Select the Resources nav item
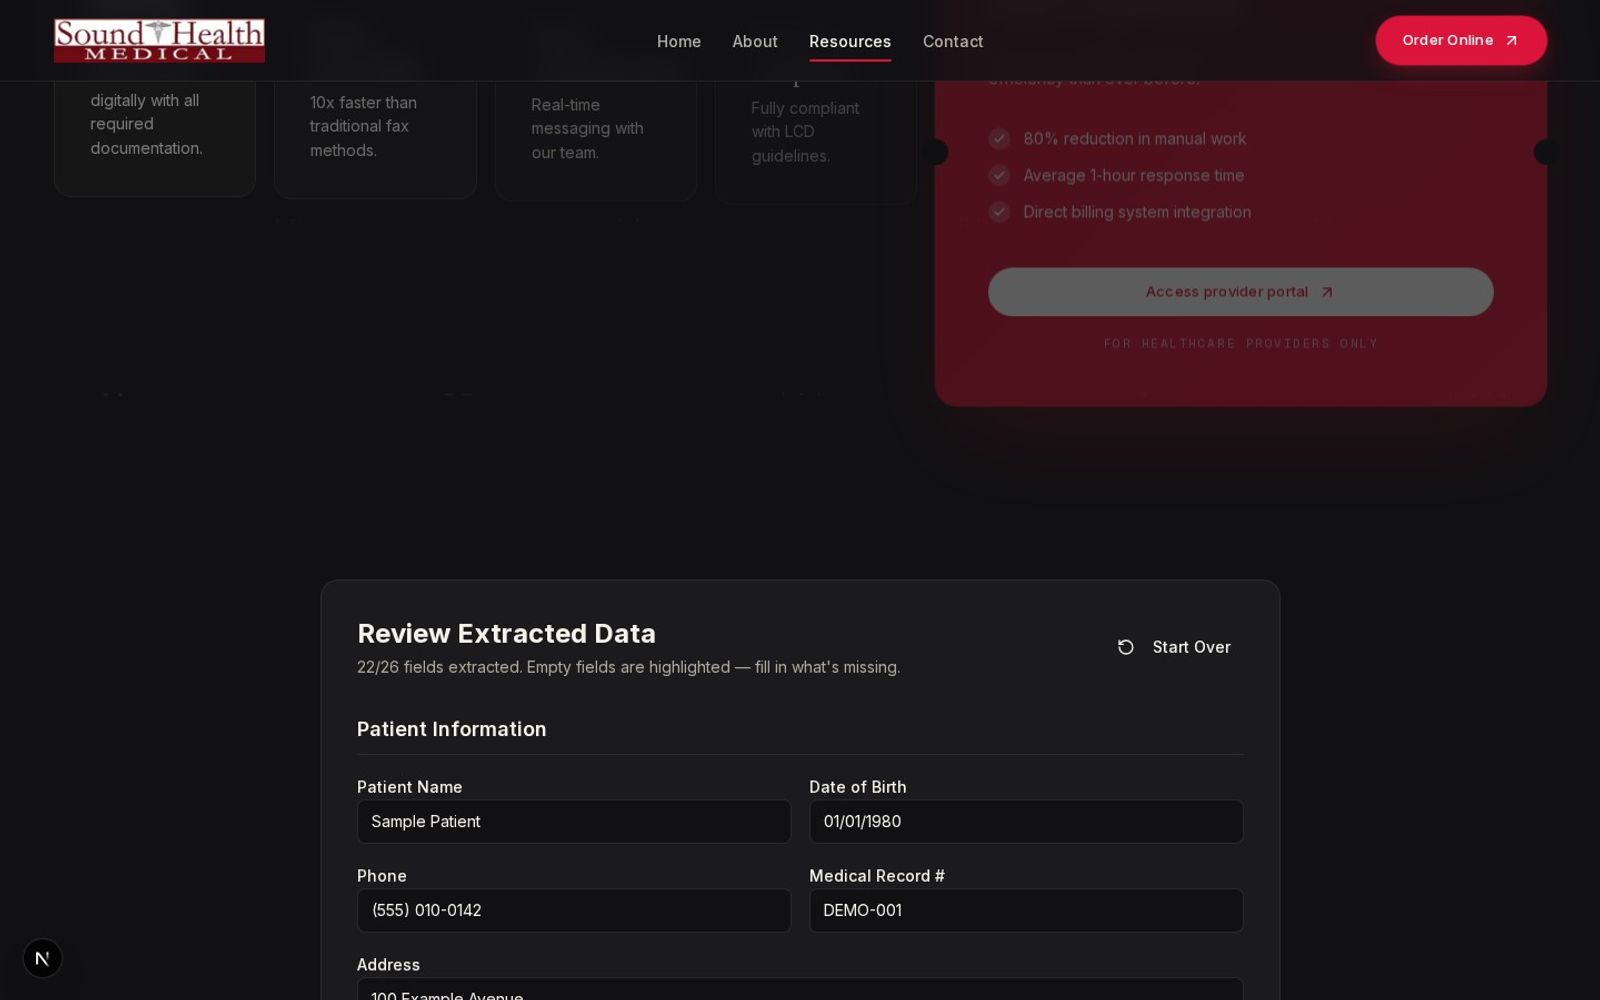The image size is (1600, 1000). pyautogui.click(x=850, y=41)
